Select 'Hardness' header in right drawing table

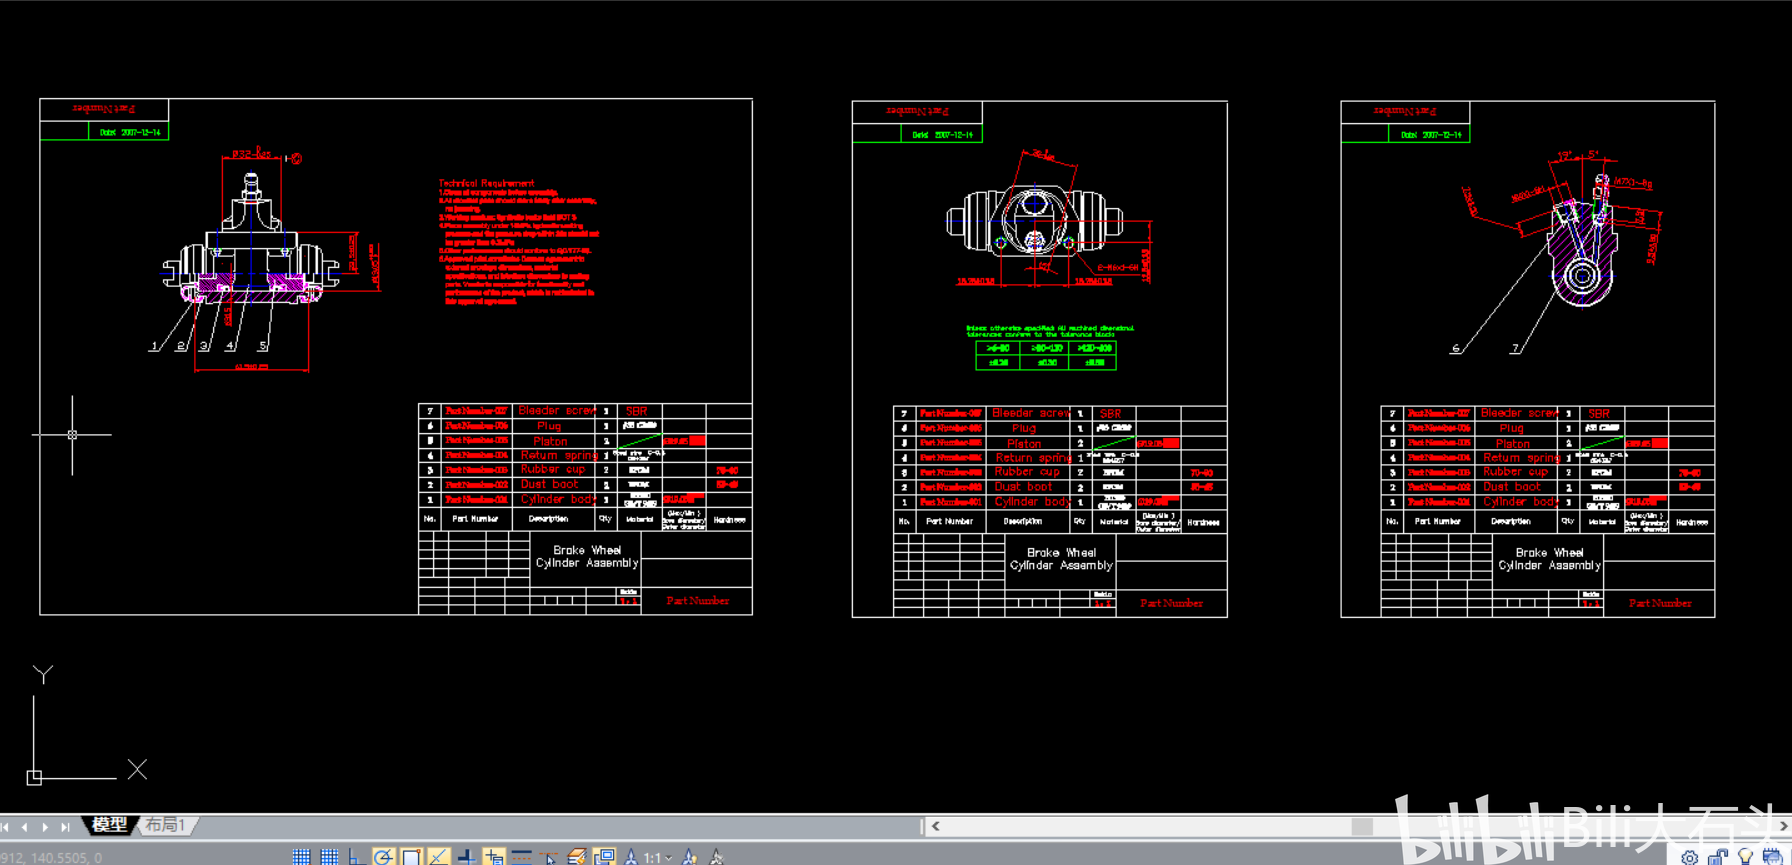point(1692,522)
